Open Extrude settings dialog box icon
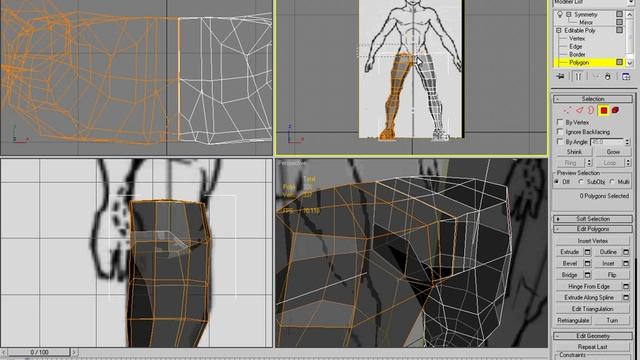 (x=587, y=252)
